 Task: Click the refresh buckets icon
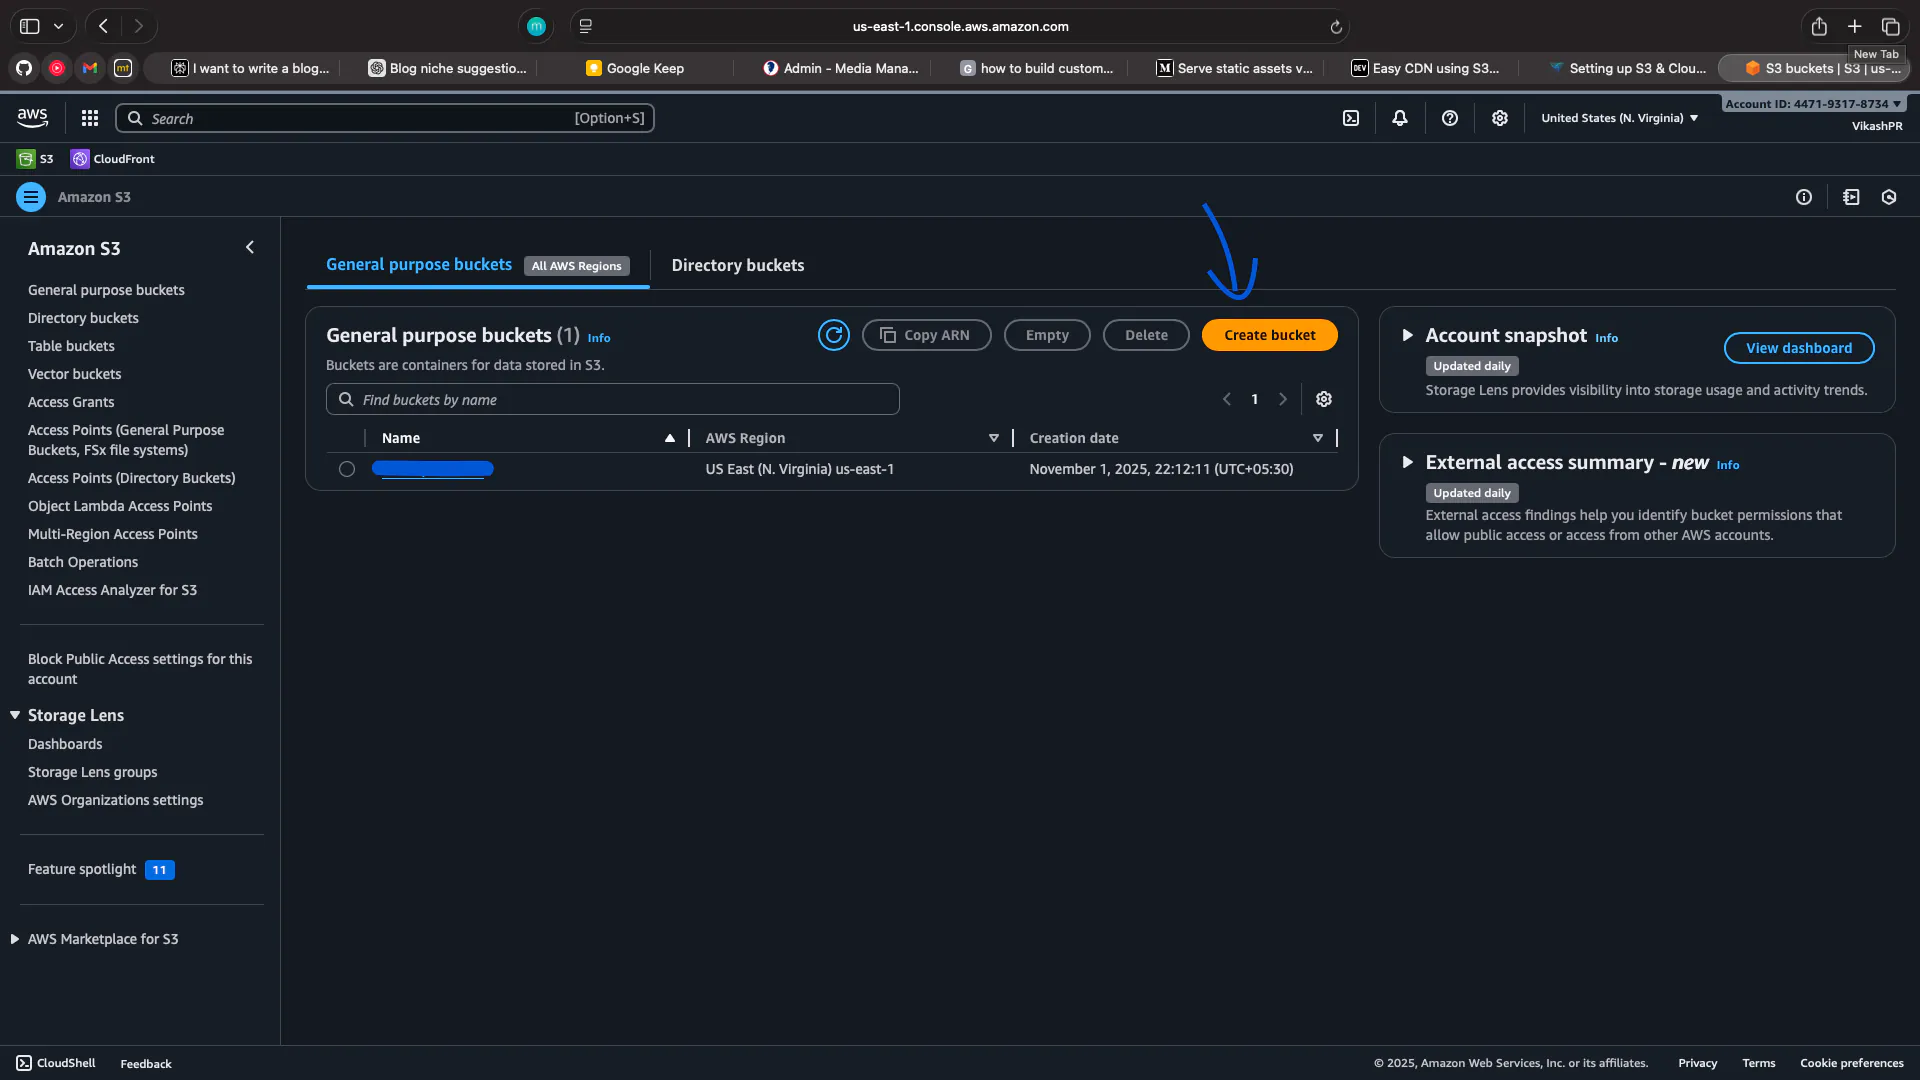pyautogui.click(x=833, y=335)
